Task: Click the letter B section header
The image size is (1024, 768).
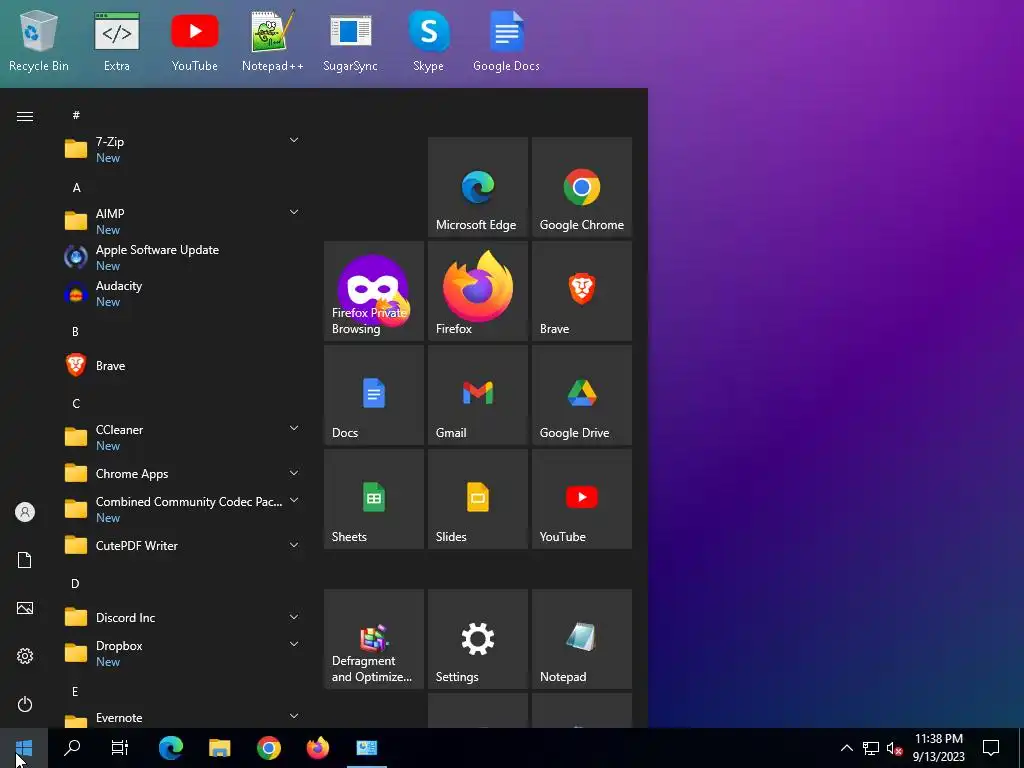Action: click(x=76, y=331)
